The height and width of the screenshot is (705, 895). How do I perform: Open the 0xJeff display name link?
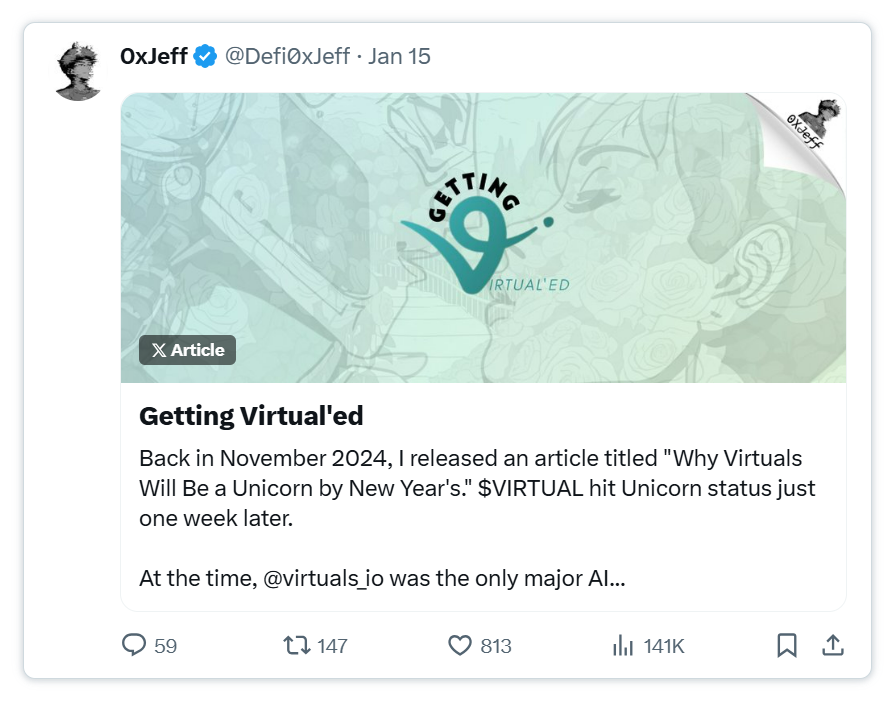coord(153,56)
